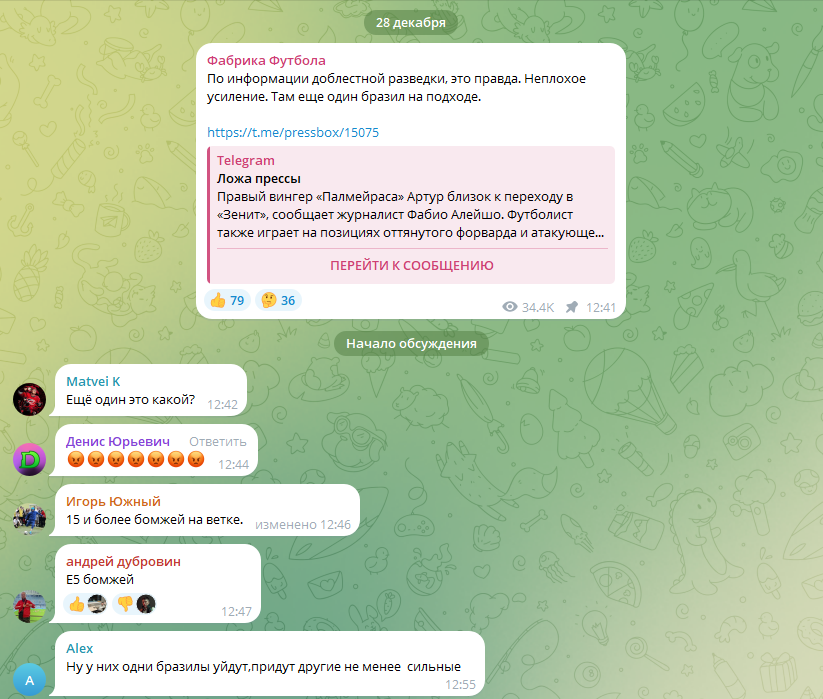Click Alex's blue A avatar
Viewport: 823px width, 699px height.
(x=29, y=680)
